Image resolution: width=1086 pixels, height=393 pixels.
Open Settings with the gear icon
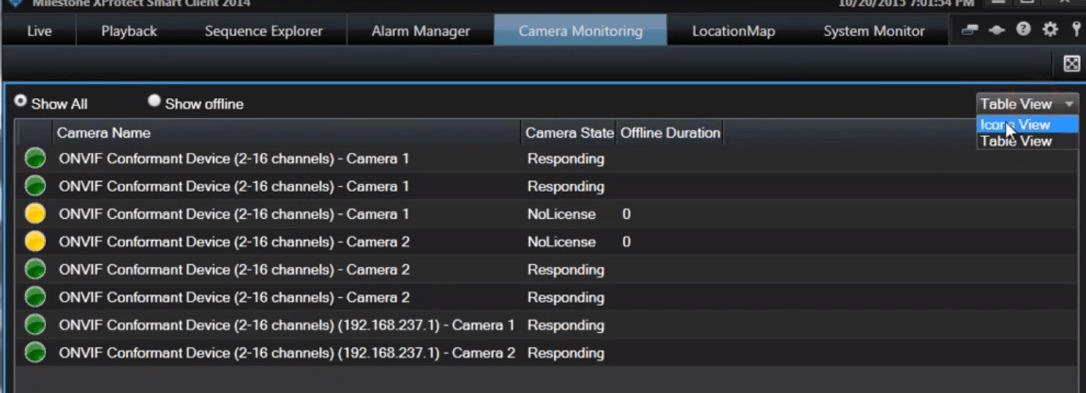[x=1050, y=29]
